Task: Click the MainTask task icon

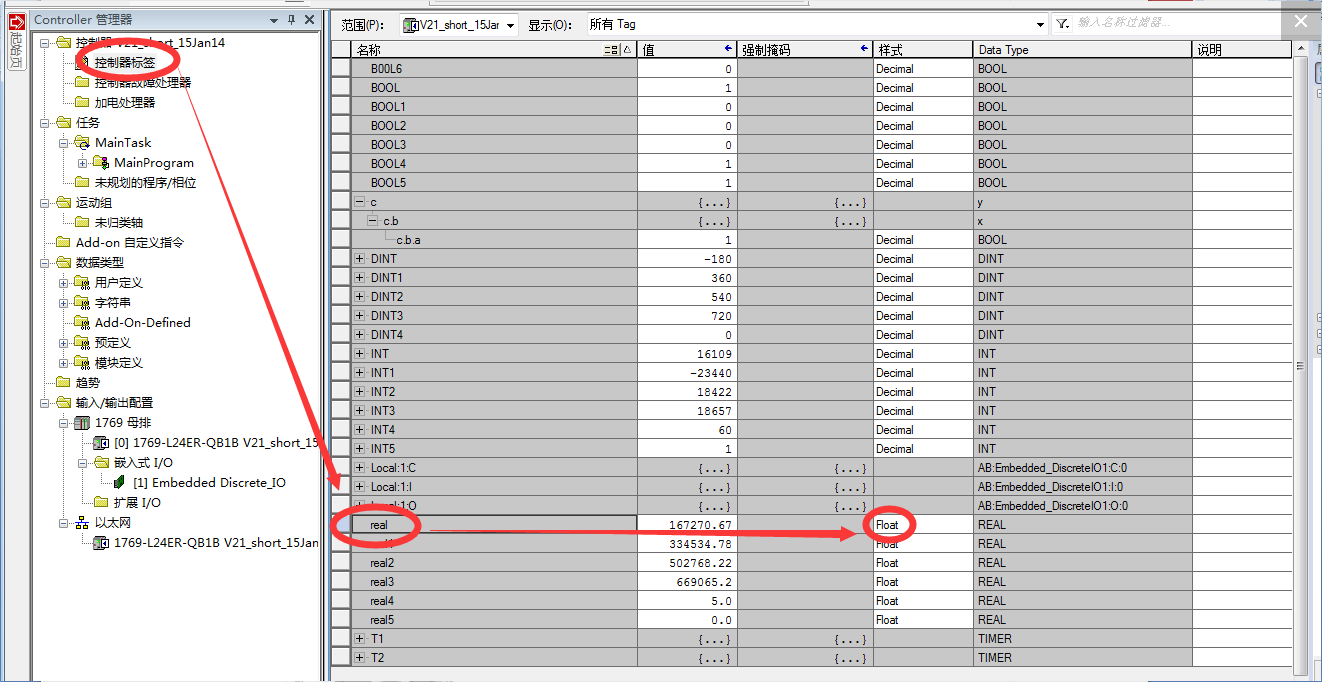Action: click(x=83, y=143)
